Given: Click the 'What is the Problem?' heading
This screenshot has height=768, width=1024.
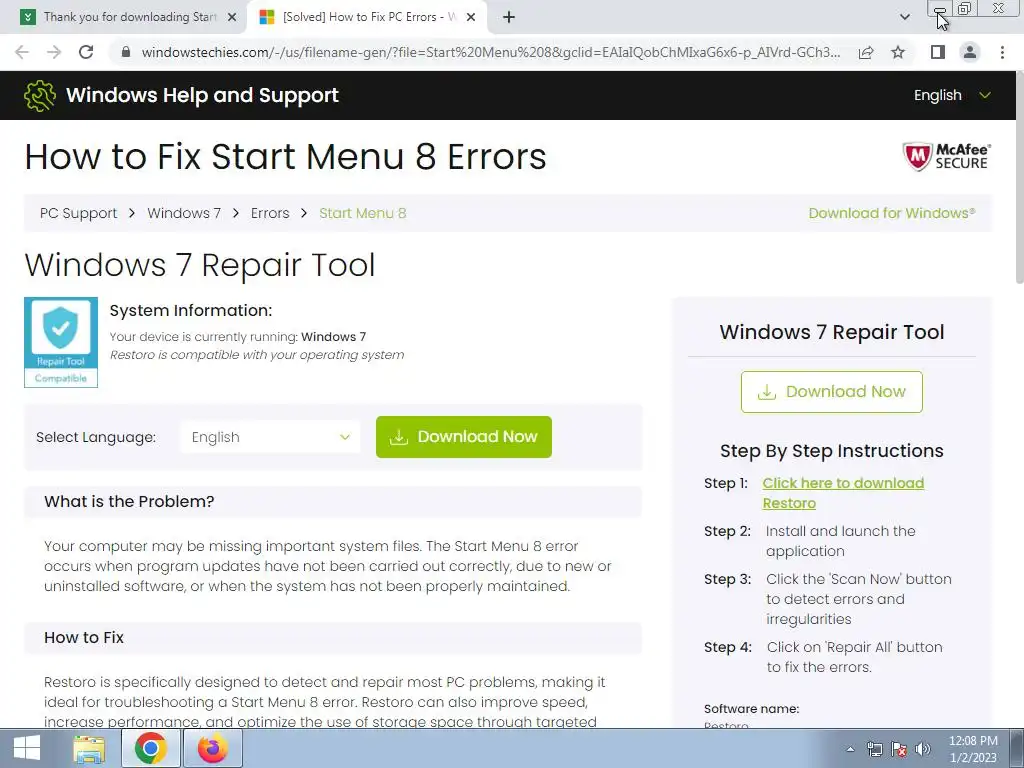Looking at the screenshot, I should point(129,502).
